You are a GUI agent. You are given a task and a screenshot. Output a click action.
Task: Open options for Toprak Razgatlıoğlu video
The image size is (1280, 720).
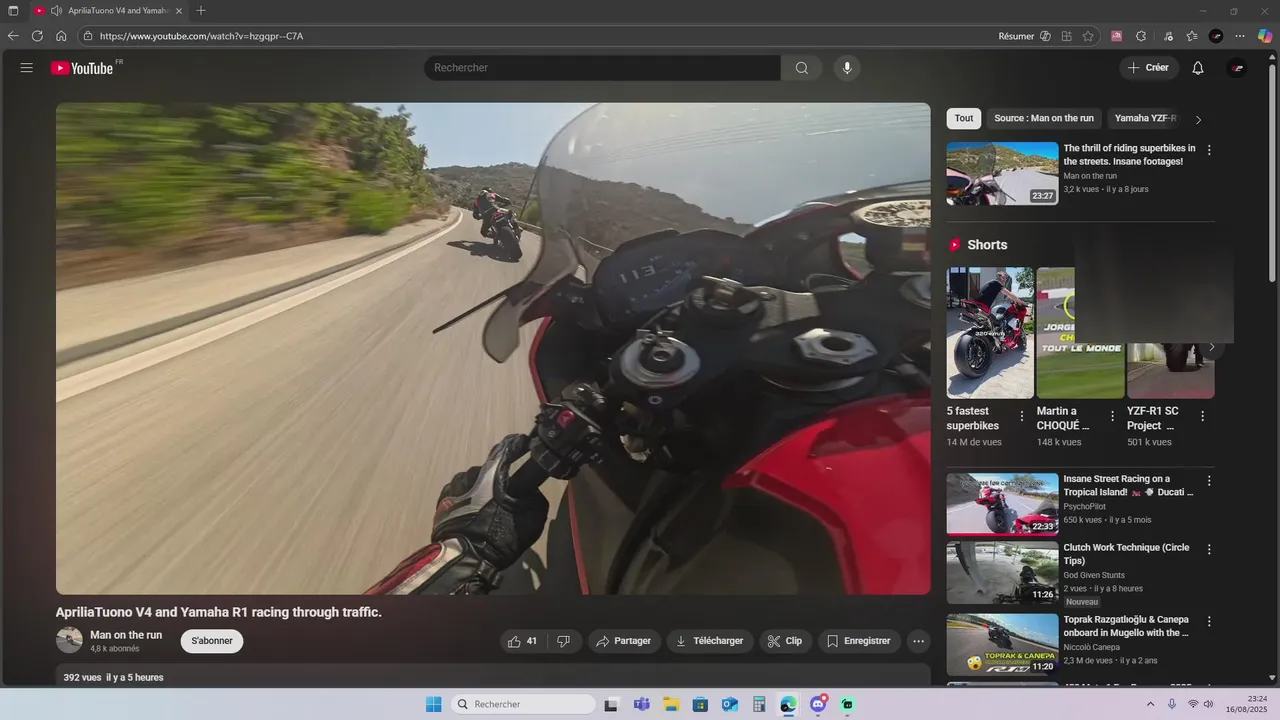pyautogui.click(x=1209, y=621)
